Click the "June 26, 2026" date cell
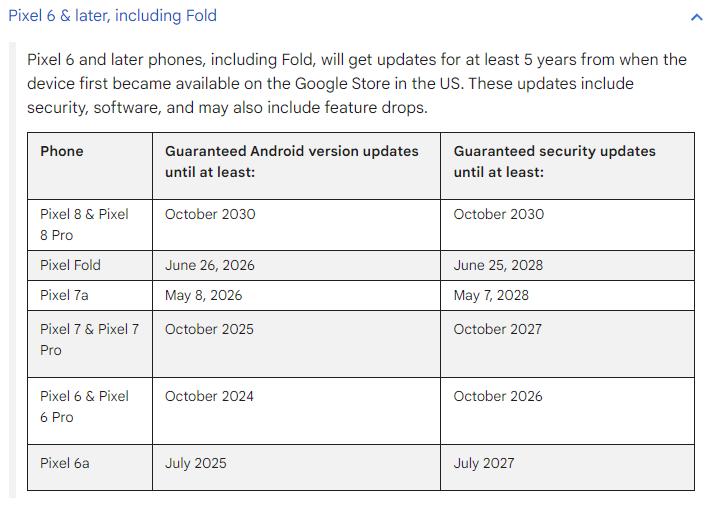The width and height of the screenshot is (709, 508). click(x=209, y=265)
